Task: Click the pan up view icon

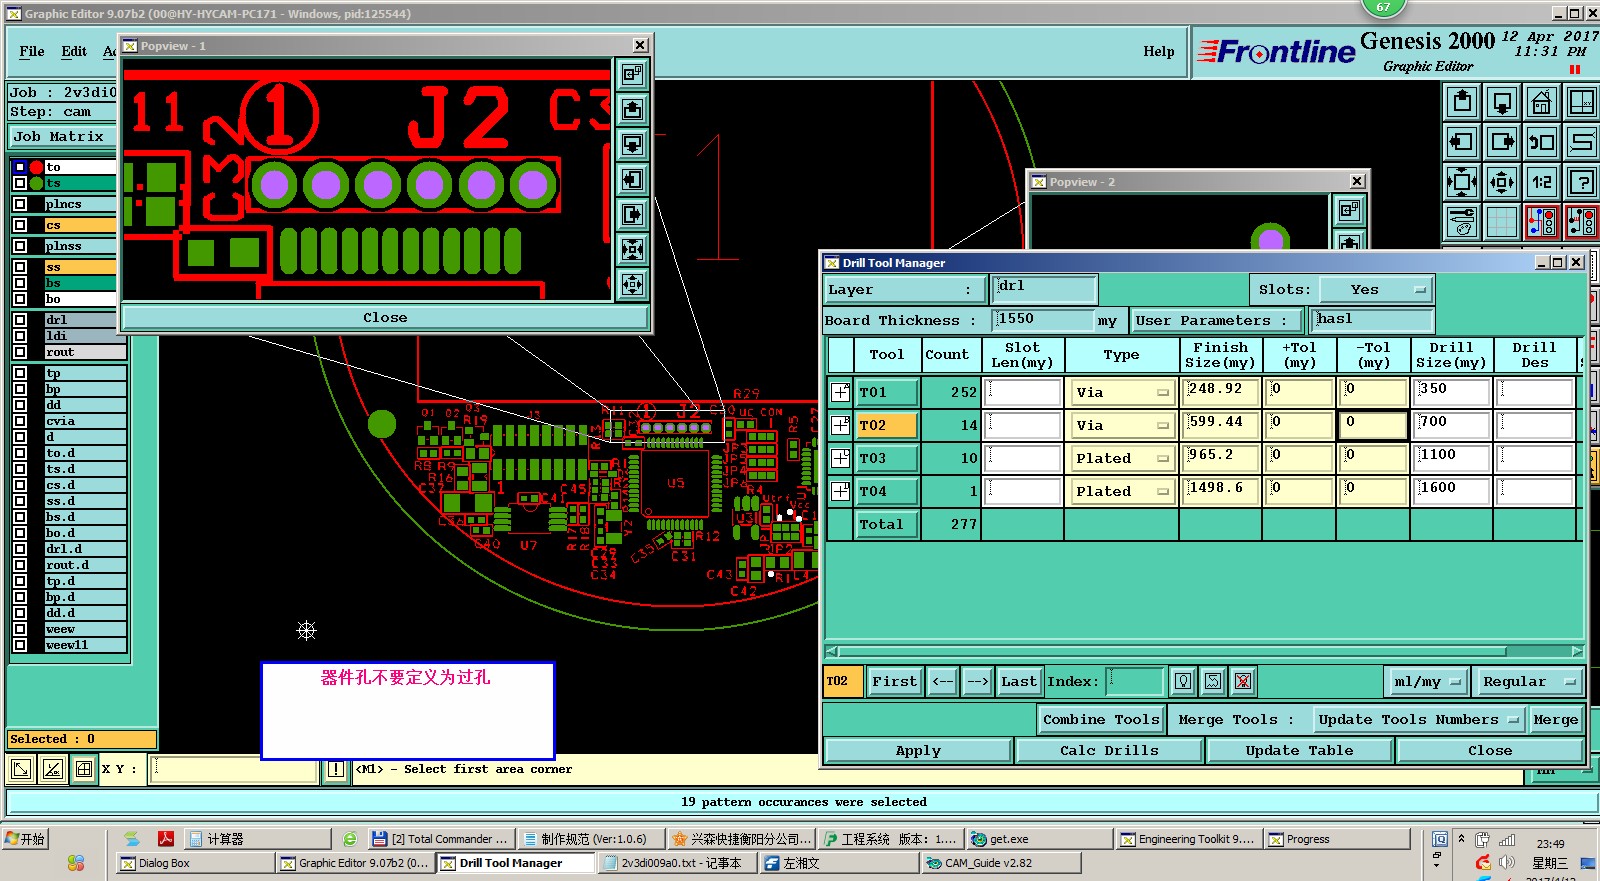Action: click(x=1462, y=102)
